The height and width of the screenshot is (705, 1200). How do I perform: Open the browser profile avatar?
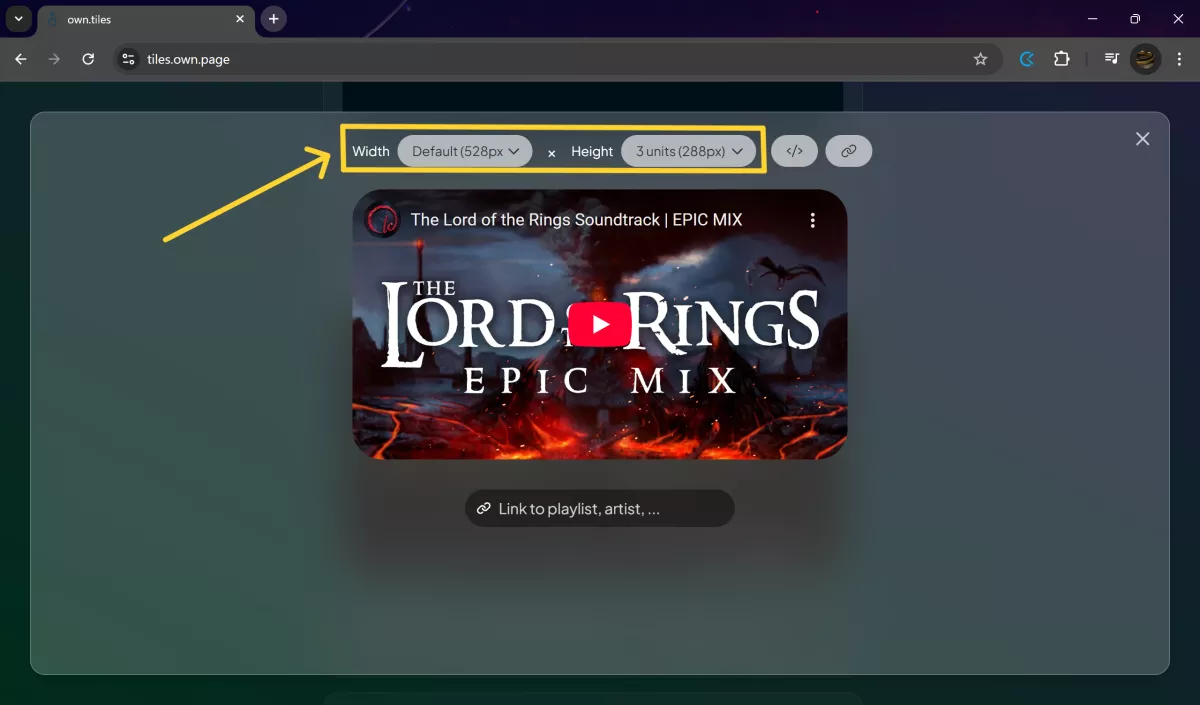pyautogui.click(x=1145, y=59)
